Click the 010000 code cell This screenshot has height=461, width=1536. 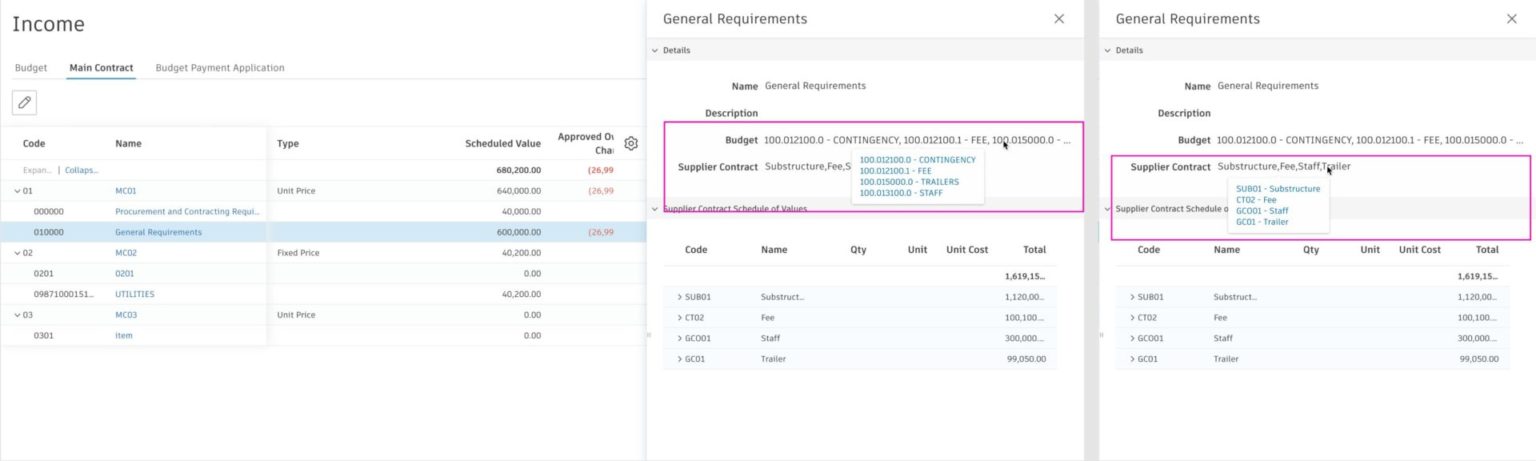click(x=48, y=232)
